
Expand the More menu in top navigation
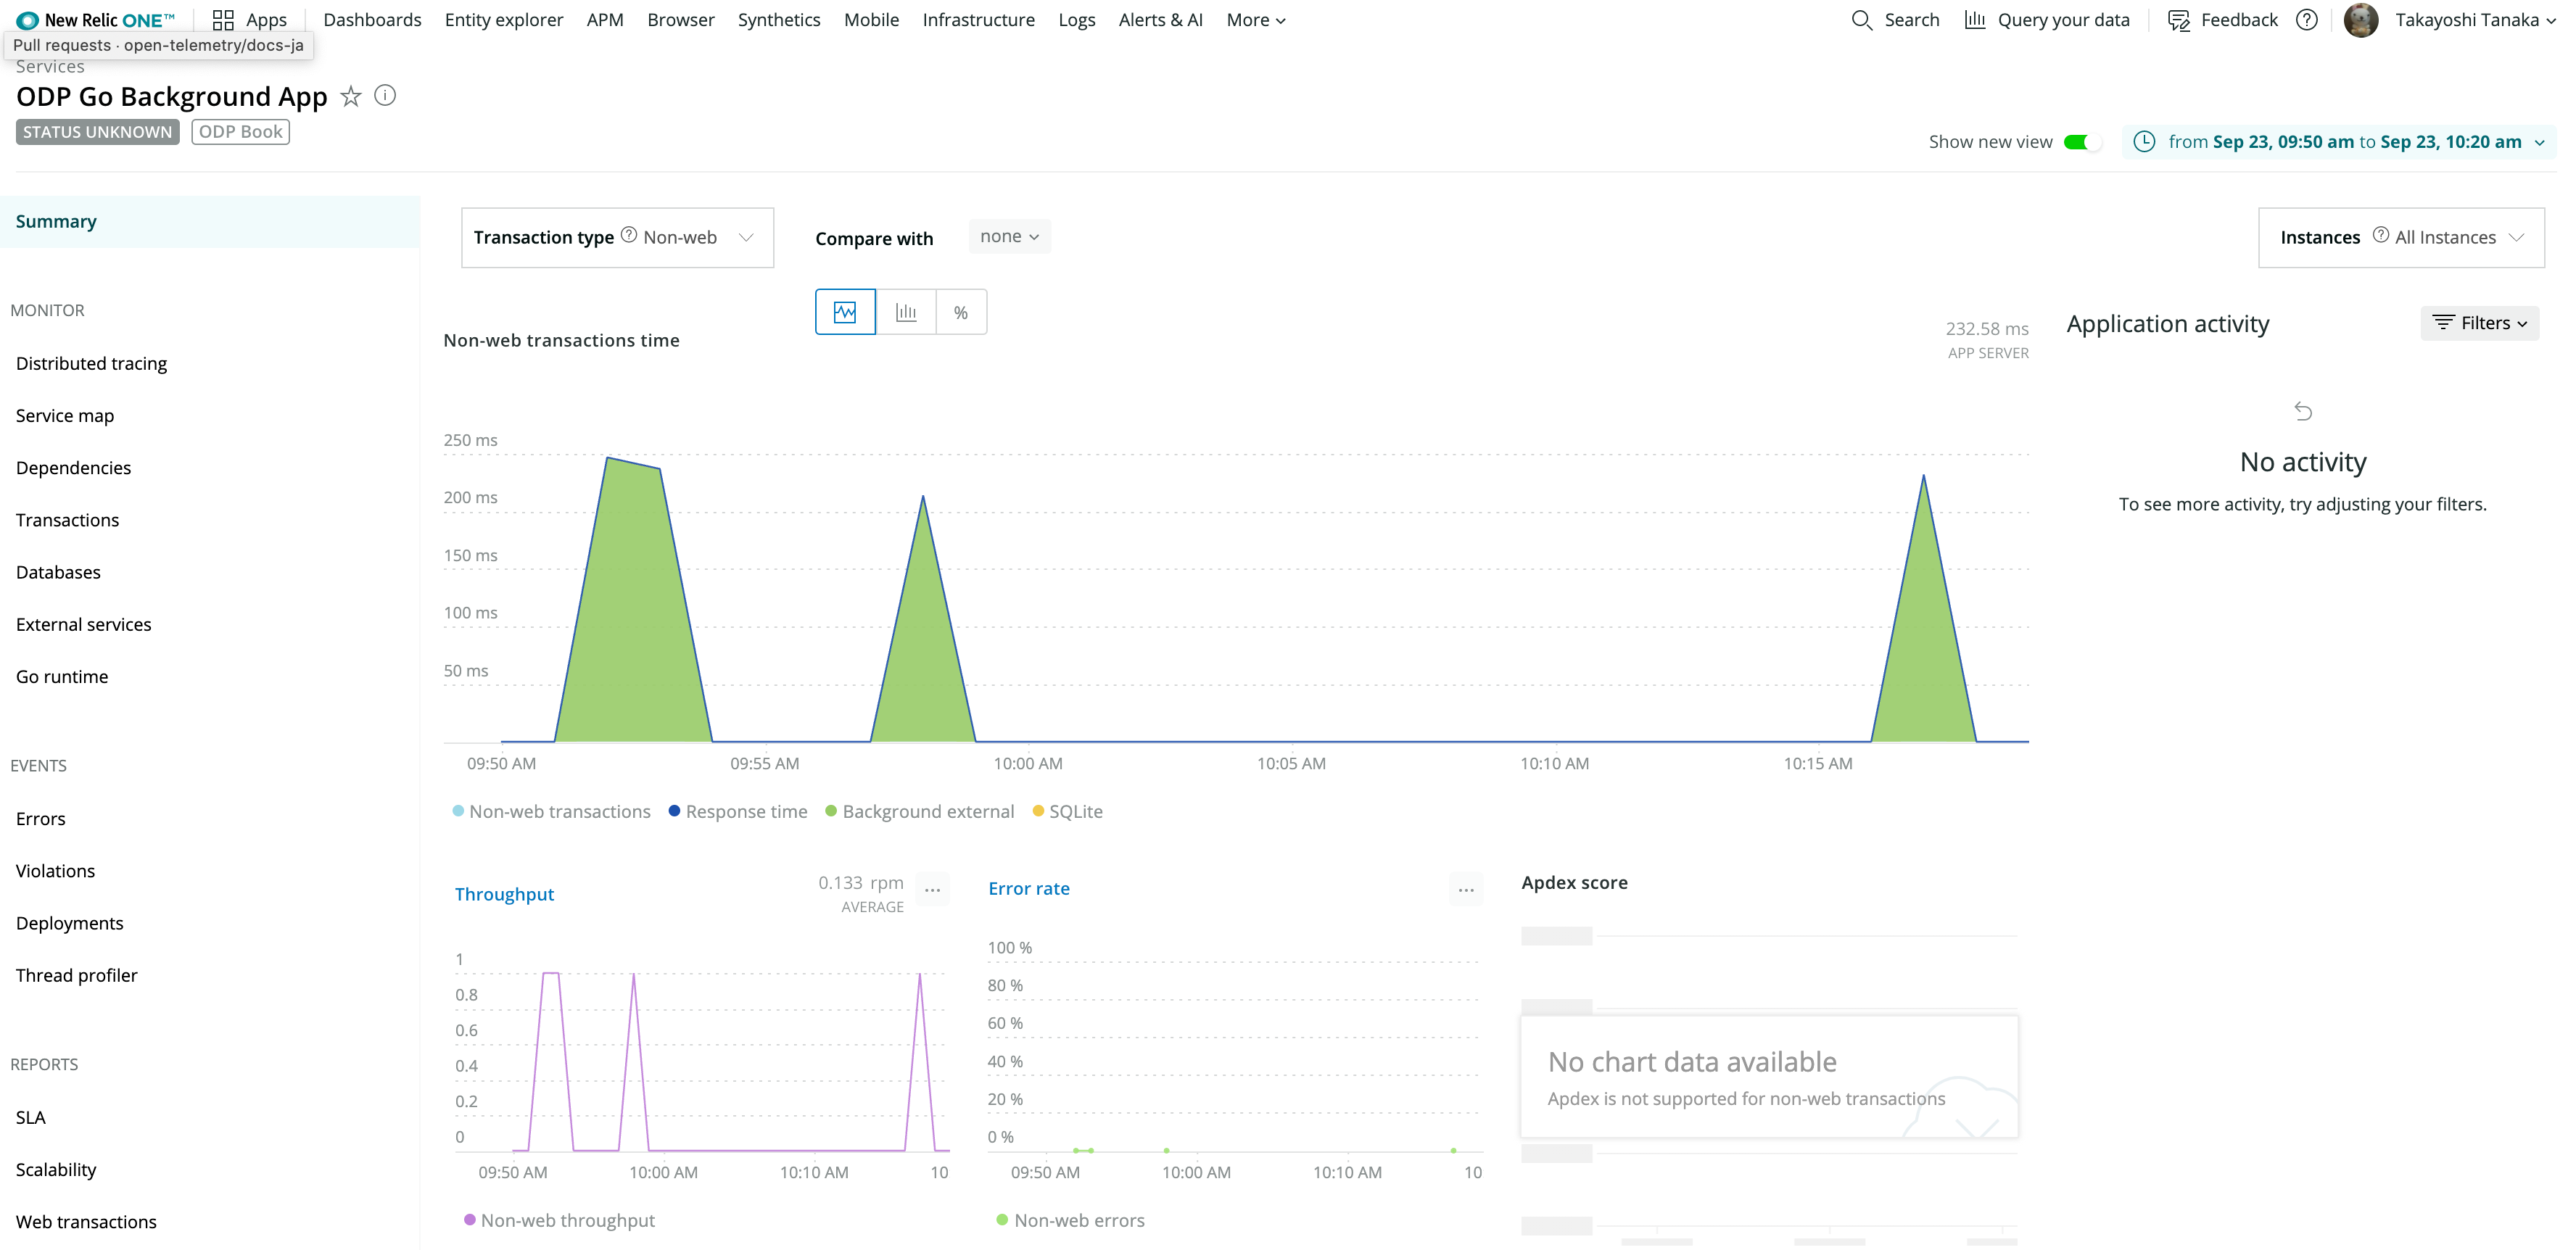1256,20
